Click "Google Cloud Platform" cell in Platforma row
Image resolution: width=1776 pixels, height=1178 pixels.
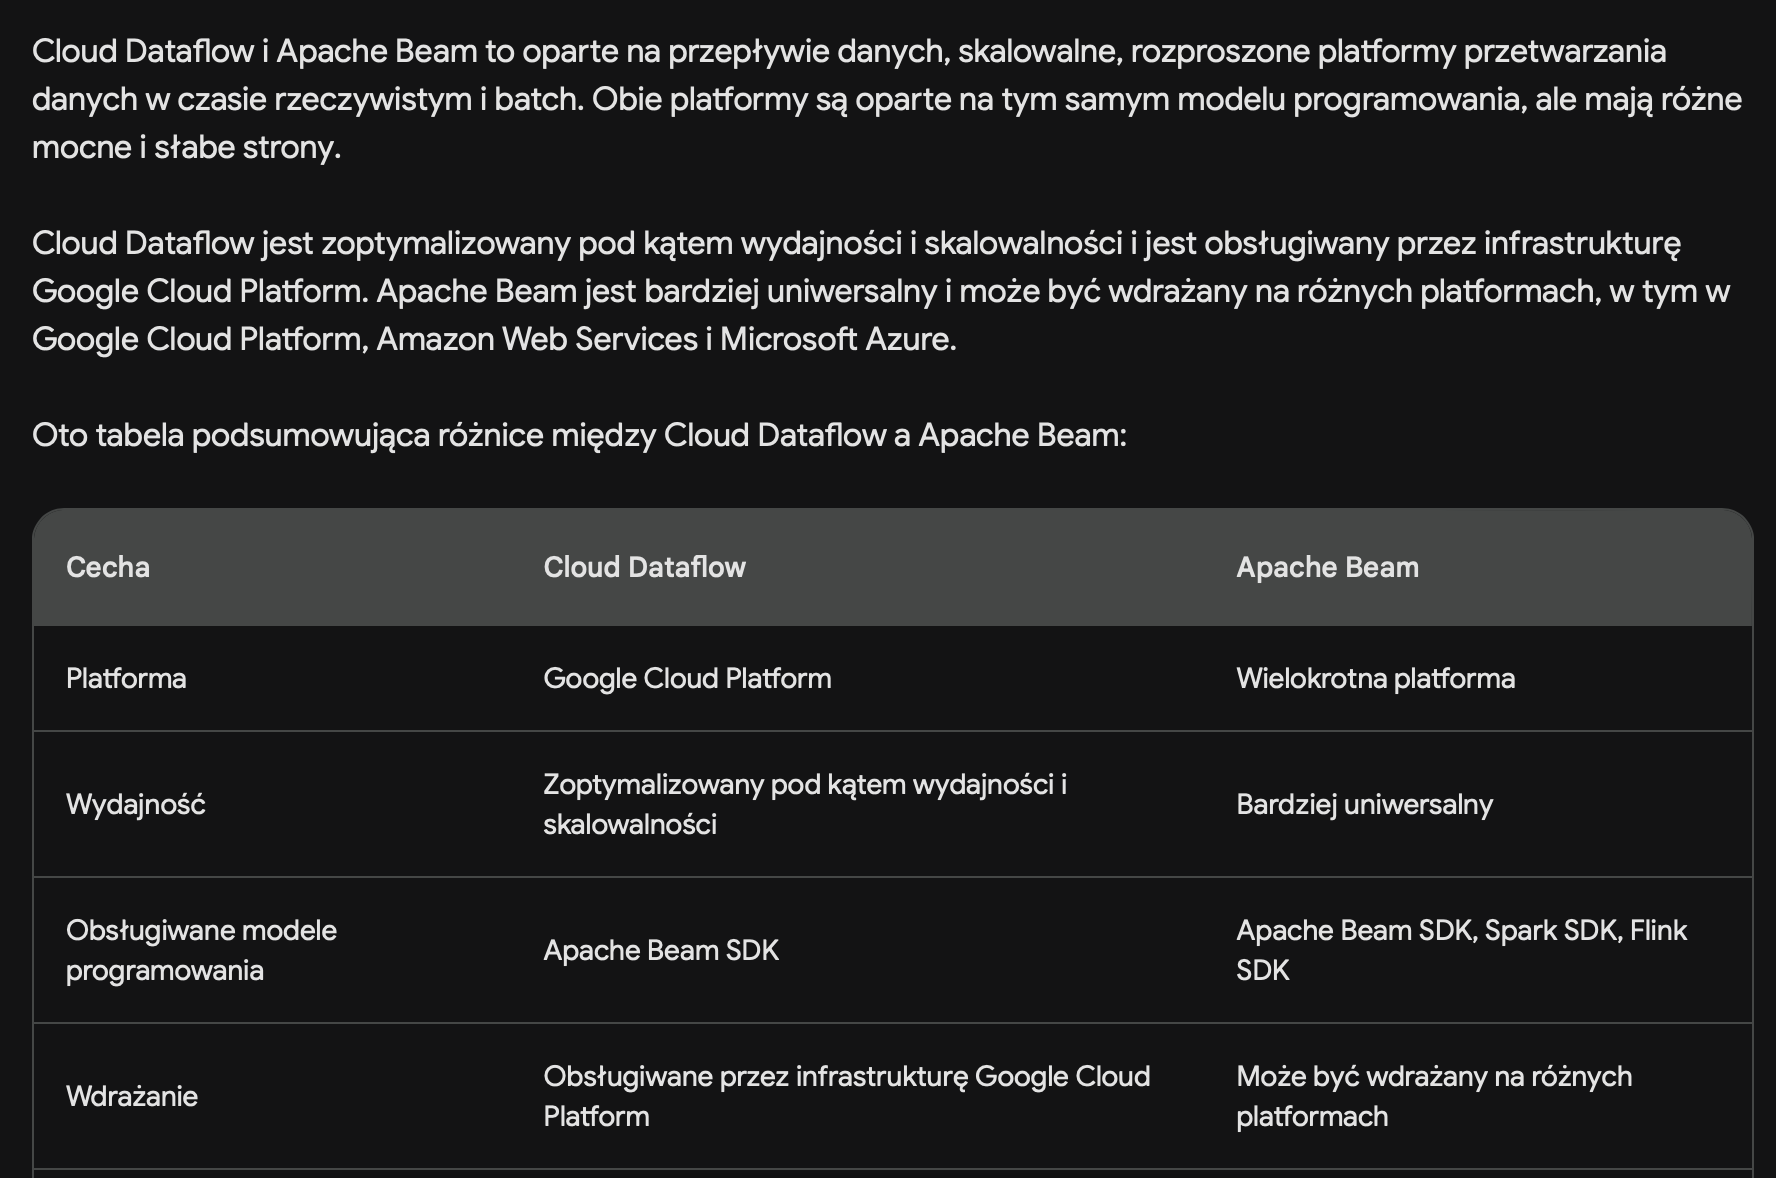687,678
